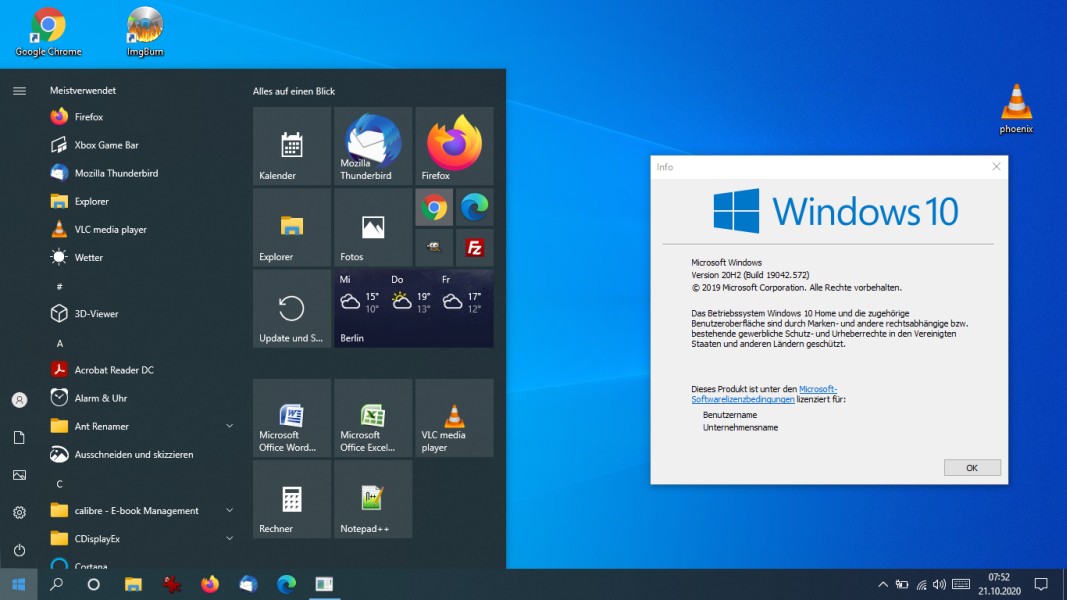Click the Alles auf einen Blick group title

pyautogui.click(x=294, y=91)
